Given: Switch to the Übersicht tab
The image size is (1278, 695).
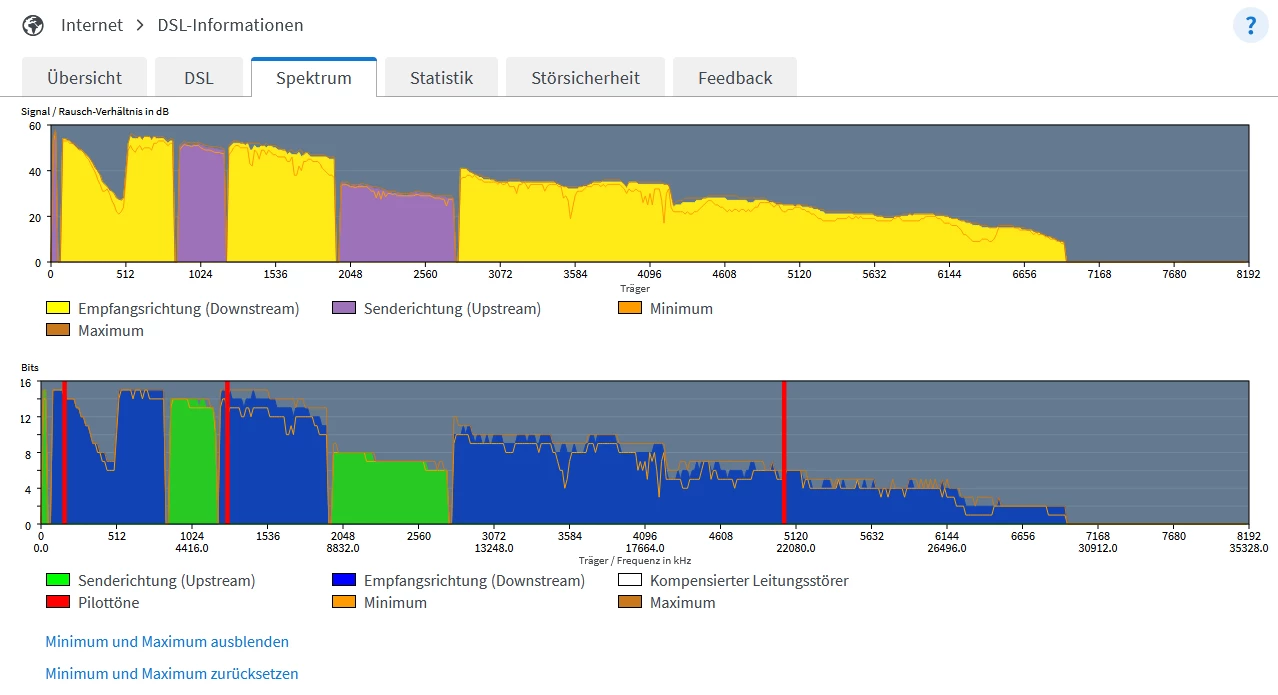Looking at the screenshot, I should (85, 77).
